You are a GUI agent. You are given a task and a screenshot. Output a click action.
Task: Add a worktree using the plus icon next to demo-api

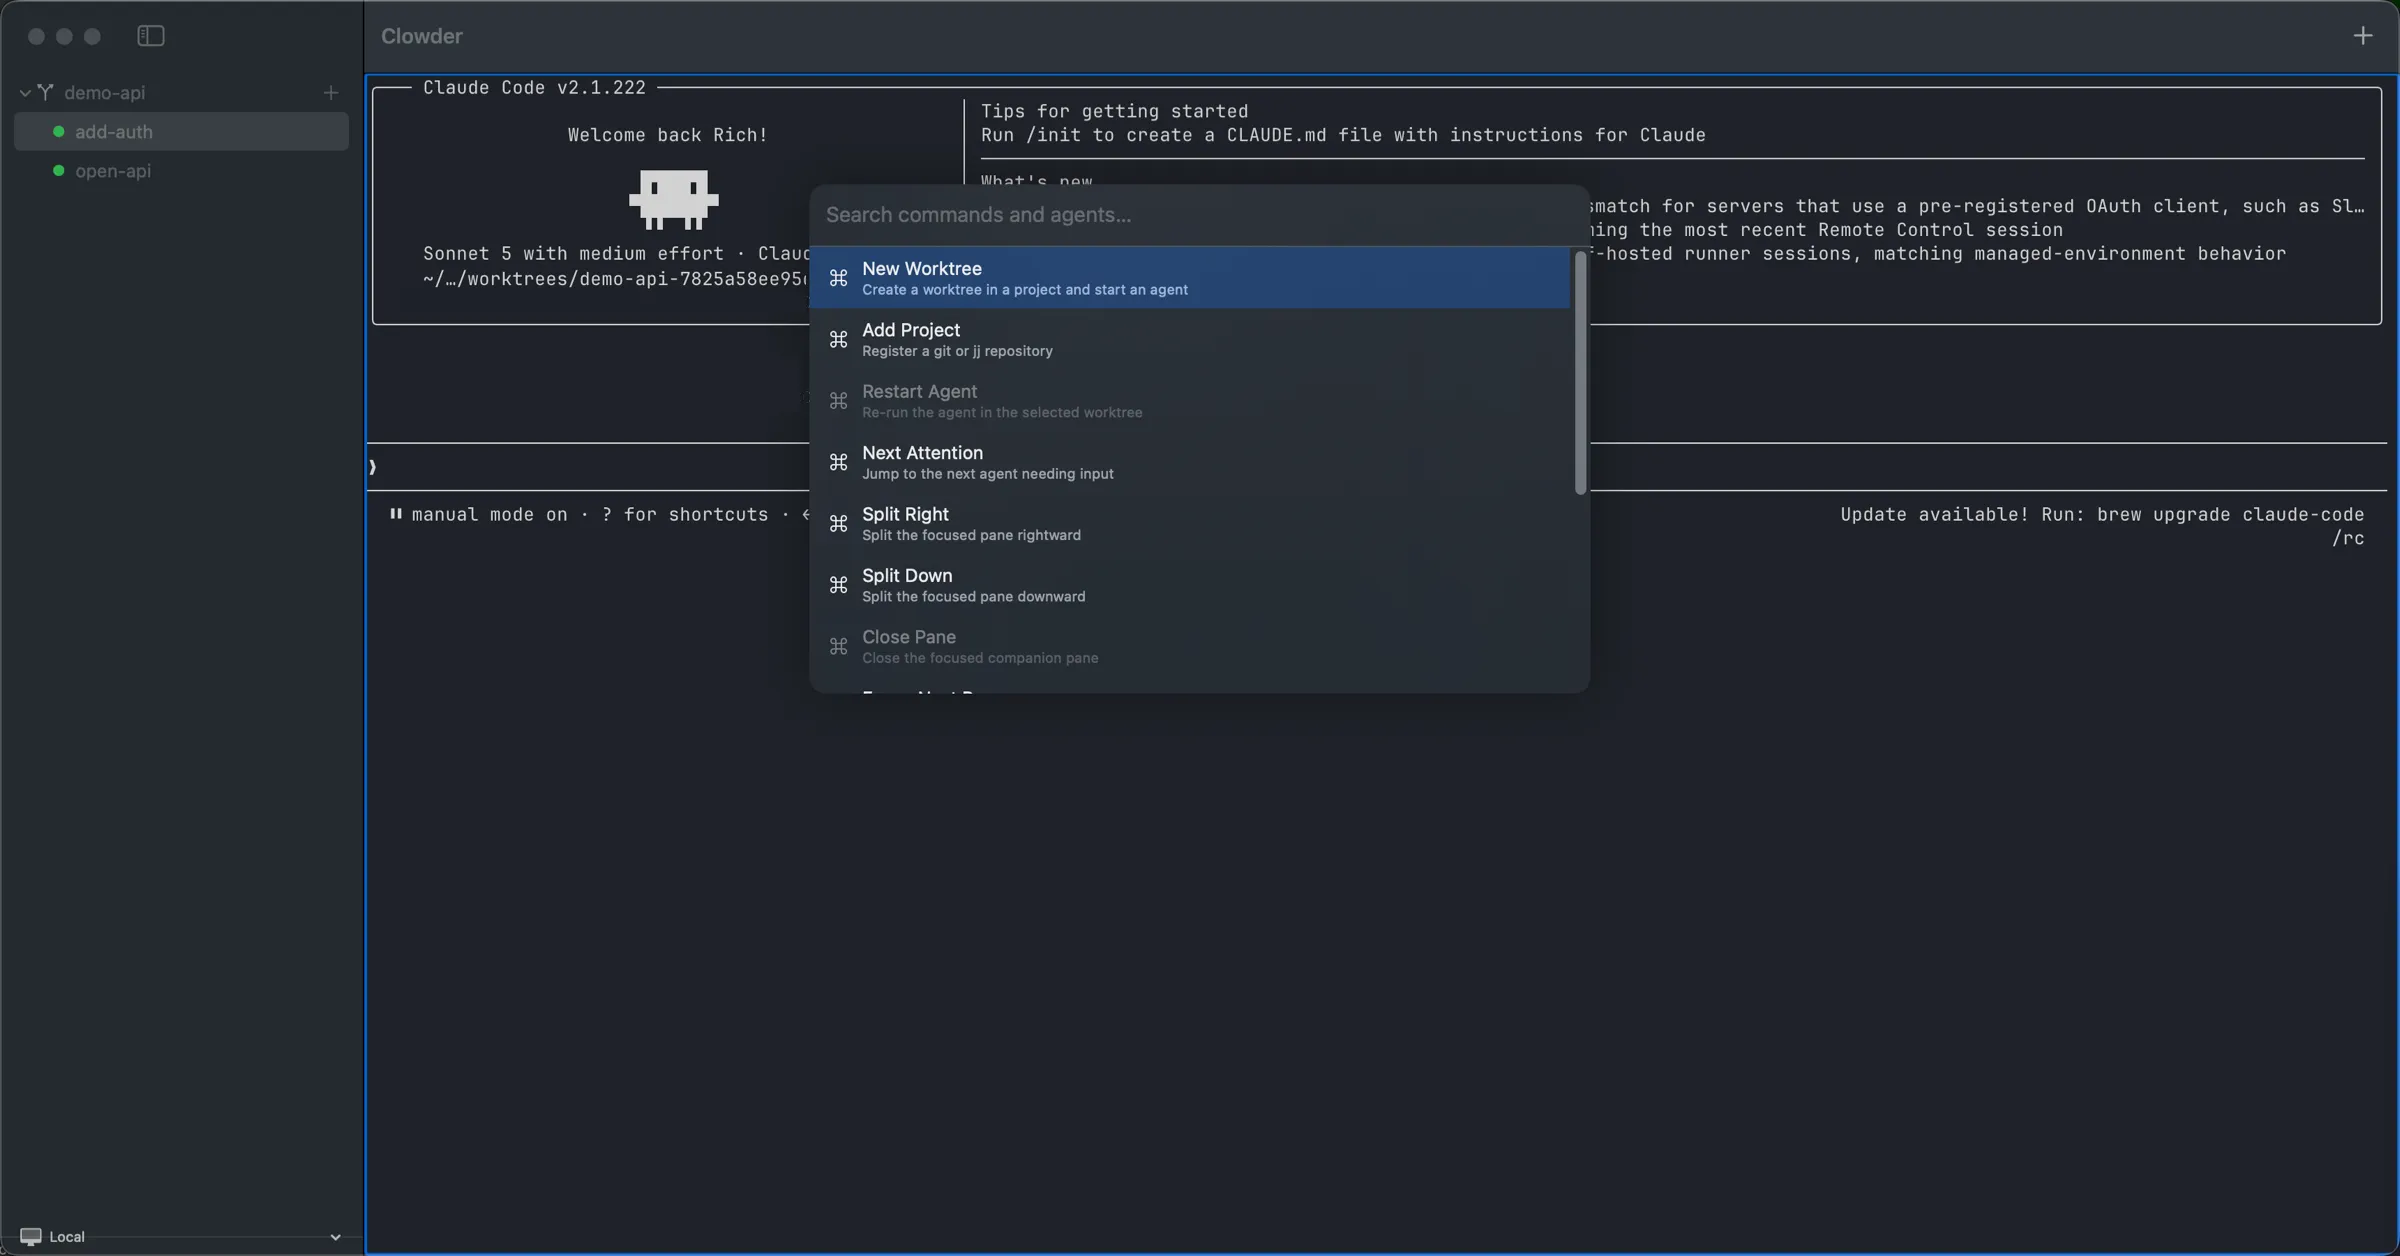point(331,93)
